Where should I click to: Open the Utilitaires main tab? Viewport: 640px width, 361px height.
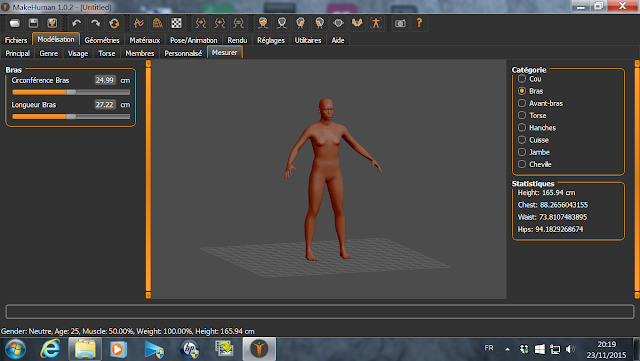pos(308,40)
